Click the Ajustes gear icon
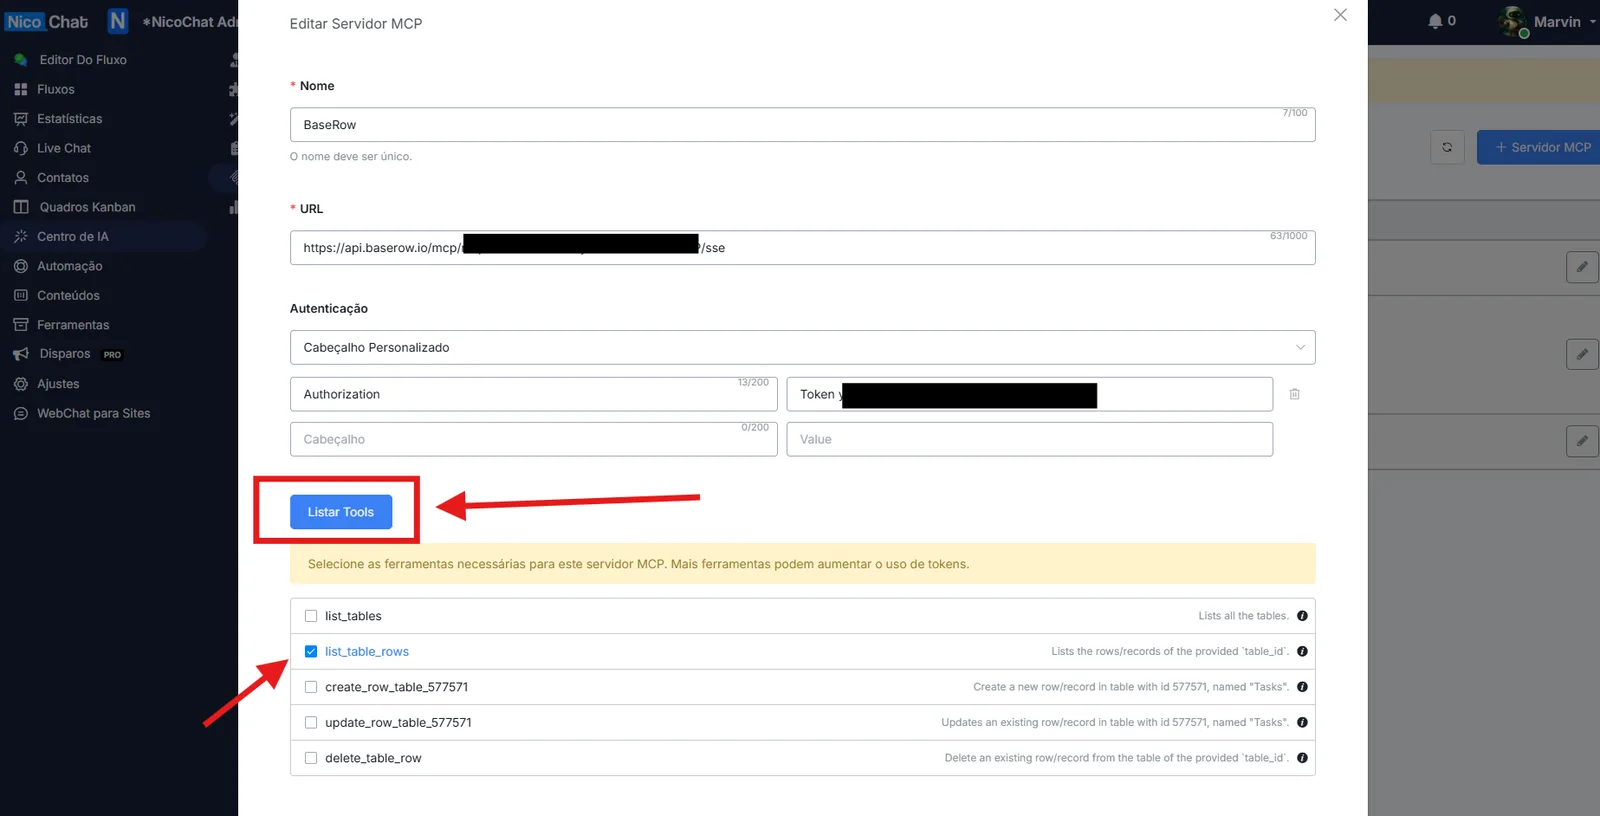1600x816 pixels. pos(20,384)
